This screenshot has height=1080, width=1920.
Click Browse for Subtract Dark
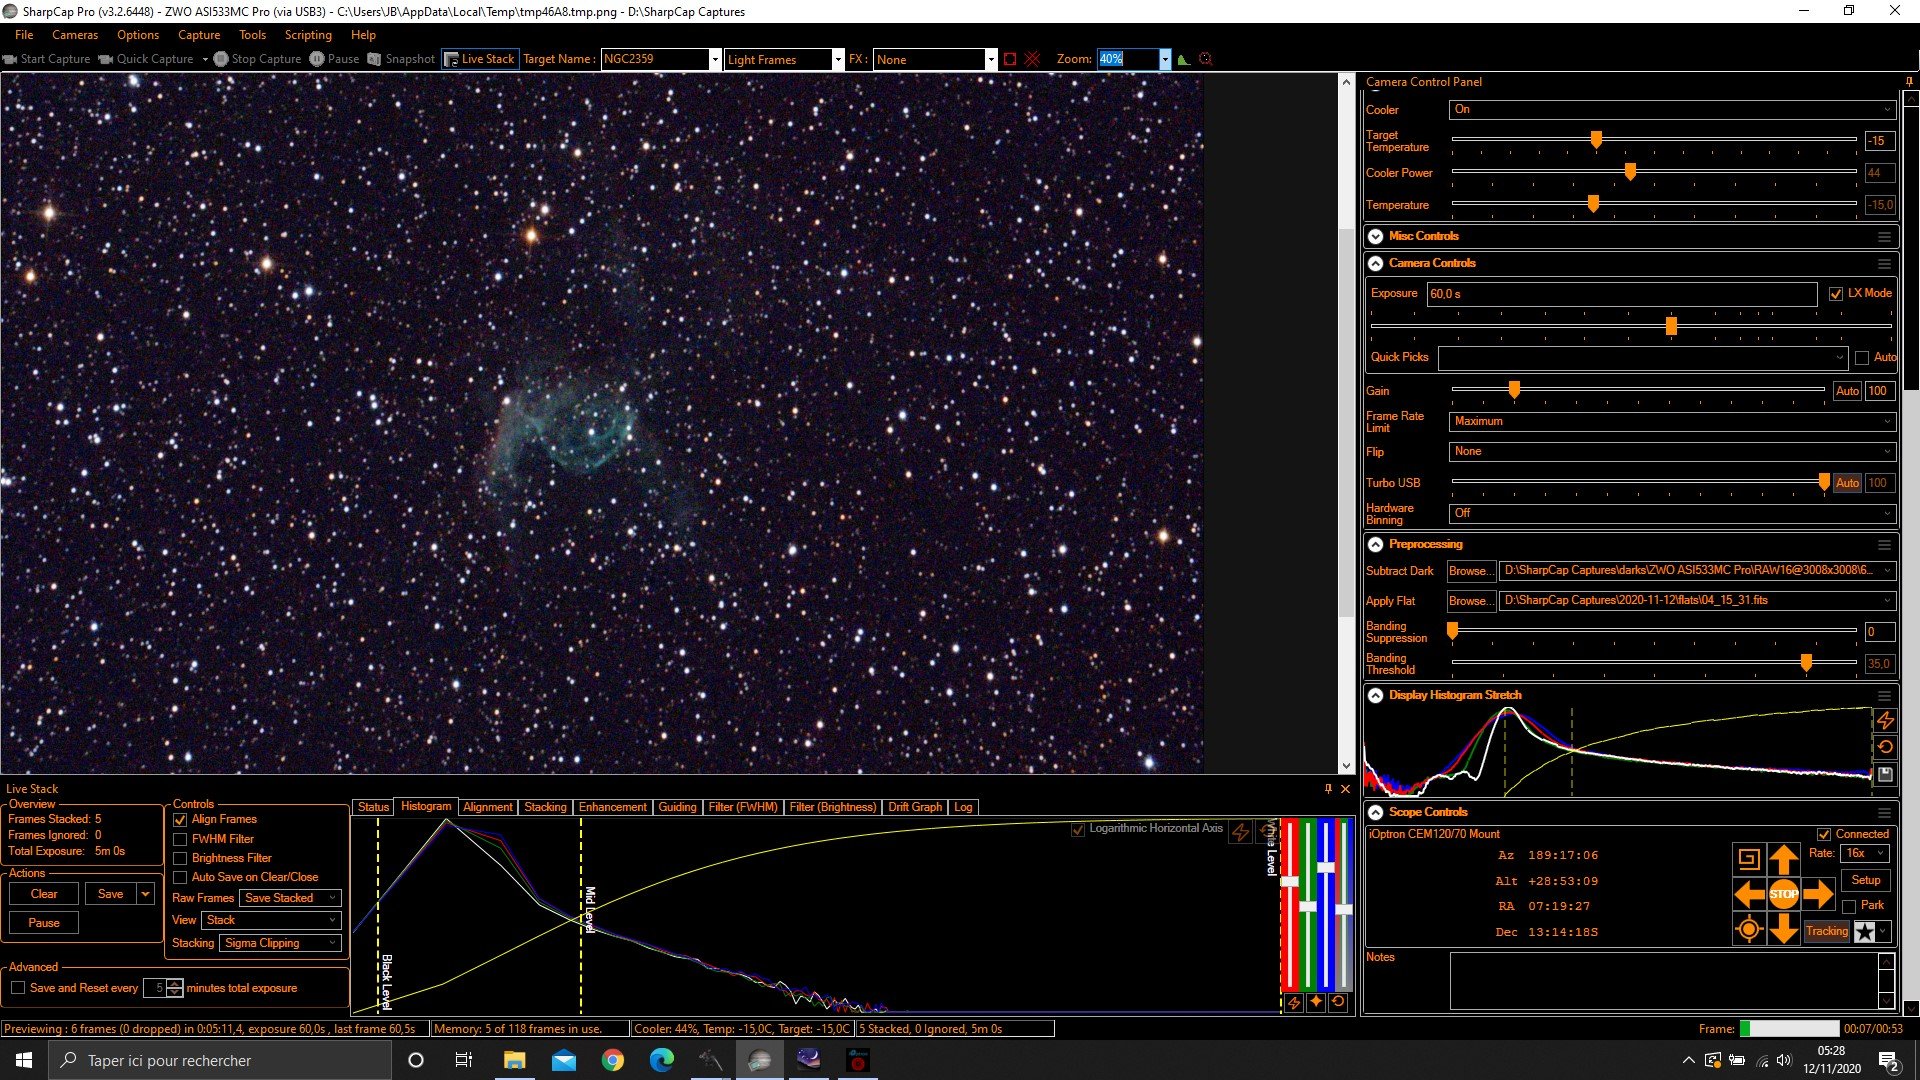(1471, 571)
